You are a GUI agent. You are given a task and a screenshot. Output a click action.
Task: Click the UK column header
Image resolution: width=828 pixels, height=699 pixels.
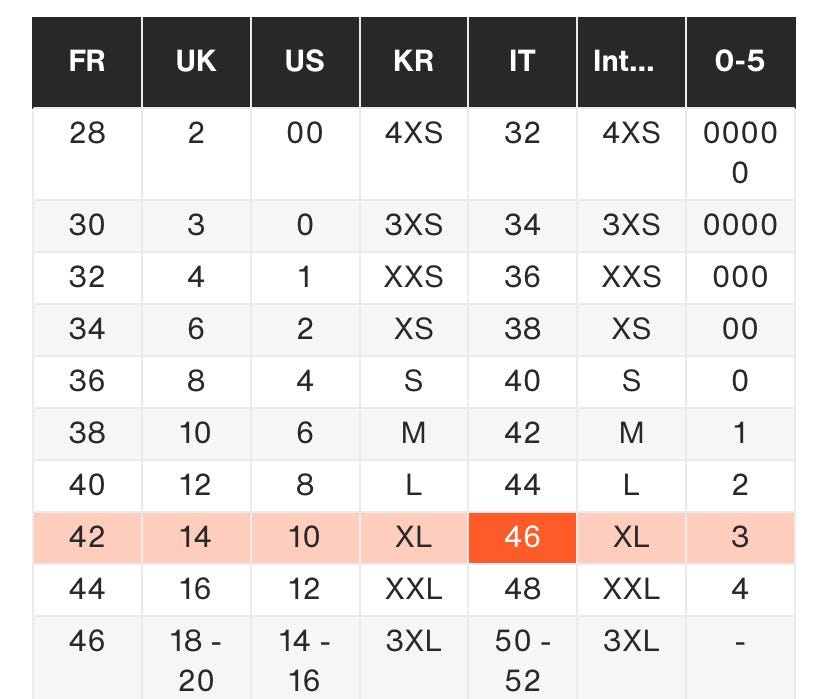(196, 62)
